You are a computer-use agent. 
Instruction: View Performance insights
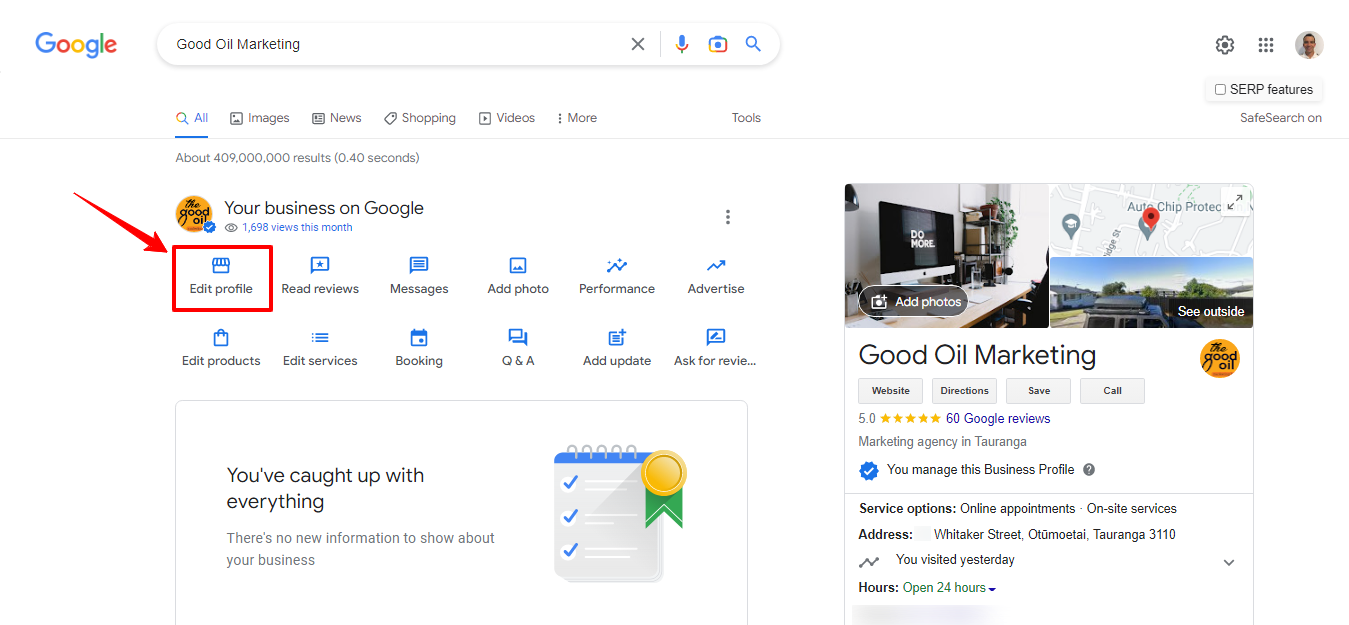coord(617,276)
